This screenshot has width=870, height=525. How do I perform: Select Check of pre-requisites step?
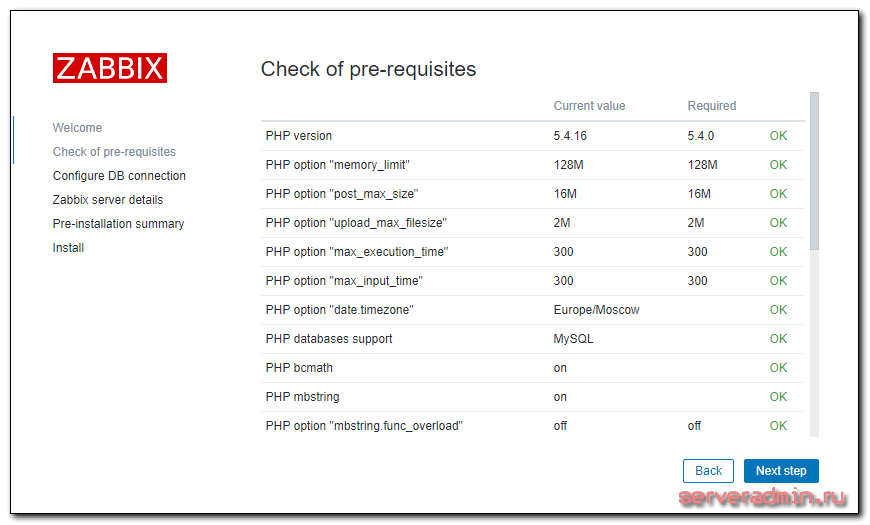tap(114, 152)
